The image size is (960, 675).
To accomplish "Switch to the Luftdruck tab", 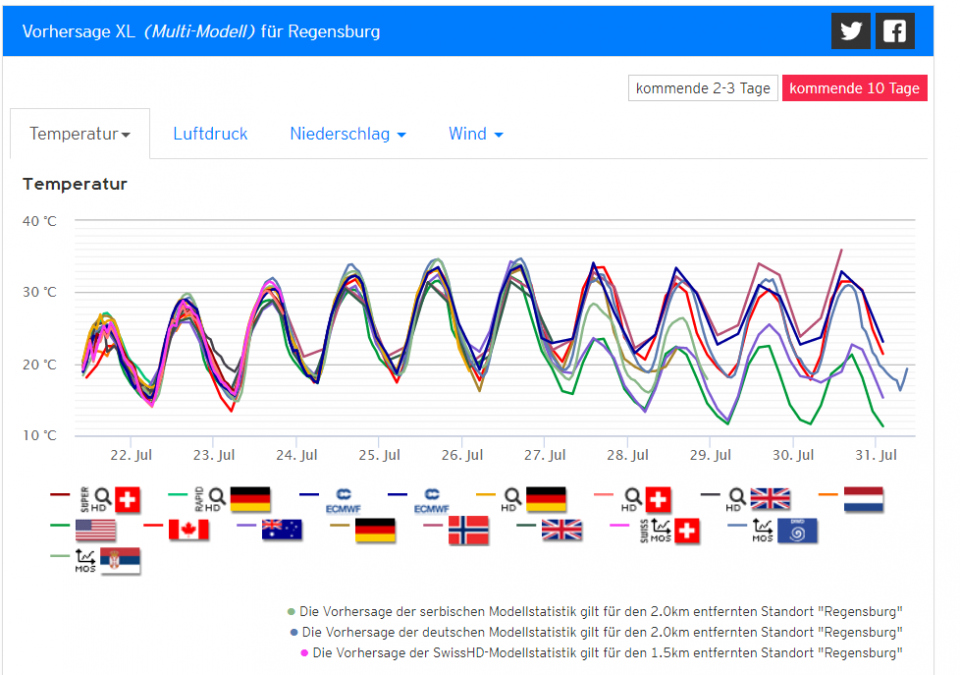I will [x=210, y=134].
